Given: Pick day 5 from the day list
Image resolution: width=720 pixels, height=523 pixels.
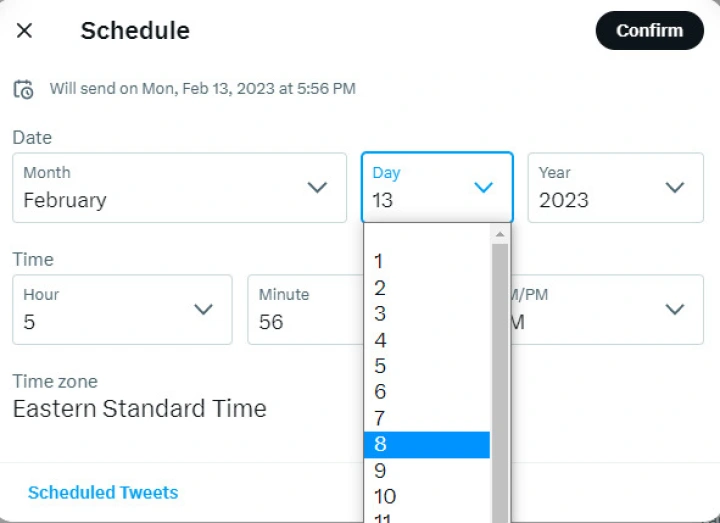Looking at the screenshot, I should [427, 366].
